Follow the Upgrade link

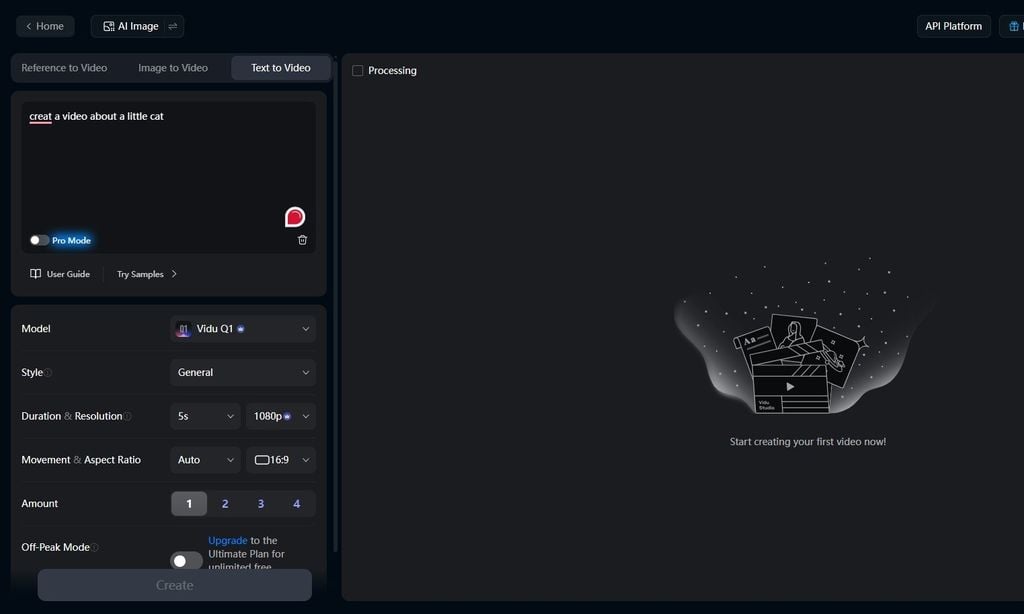pos(227,541)
